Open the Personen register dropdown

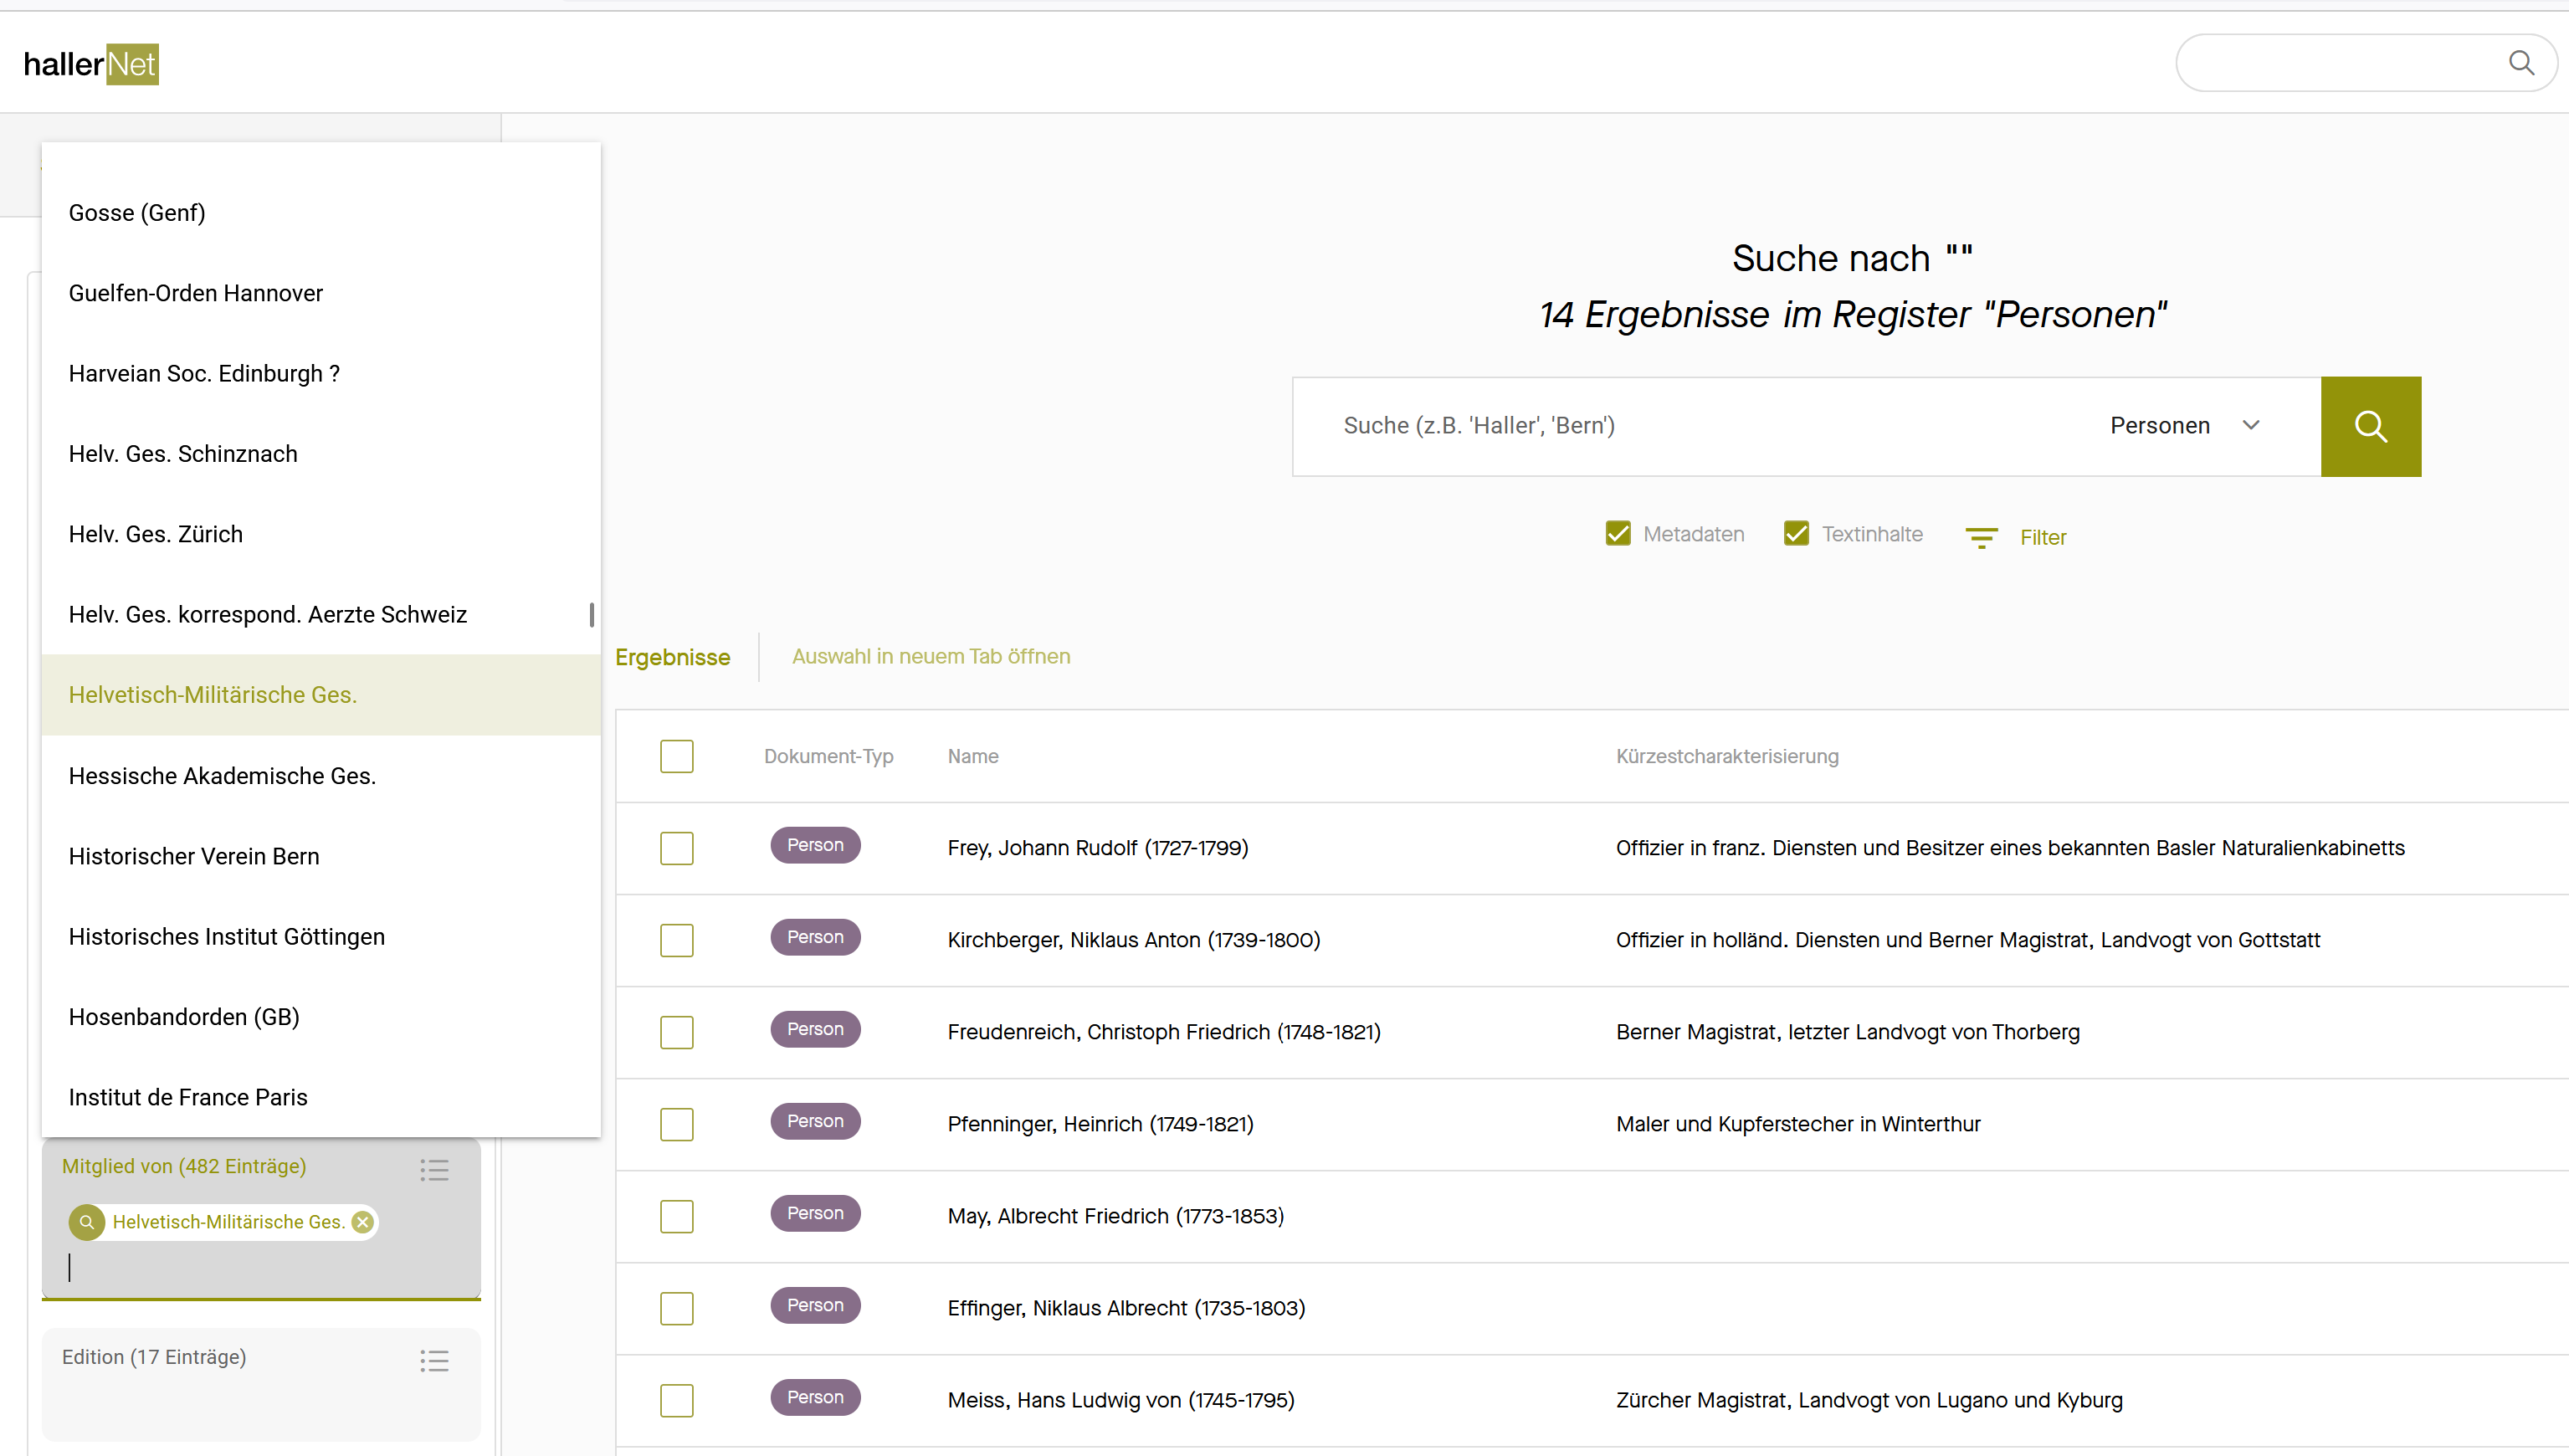point(2185,426)
